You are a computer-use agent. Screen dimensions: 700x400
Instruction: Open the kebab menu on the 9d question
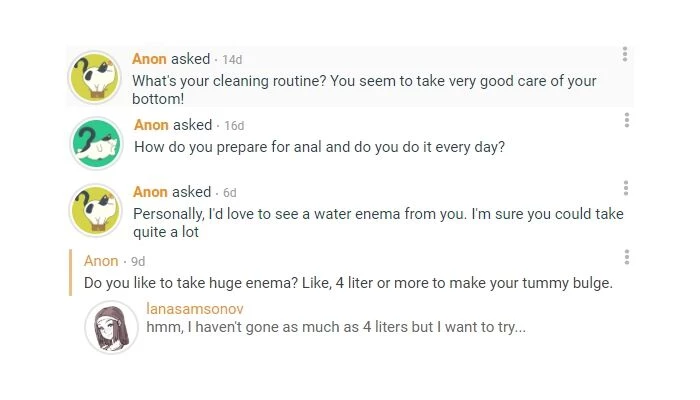627,257
